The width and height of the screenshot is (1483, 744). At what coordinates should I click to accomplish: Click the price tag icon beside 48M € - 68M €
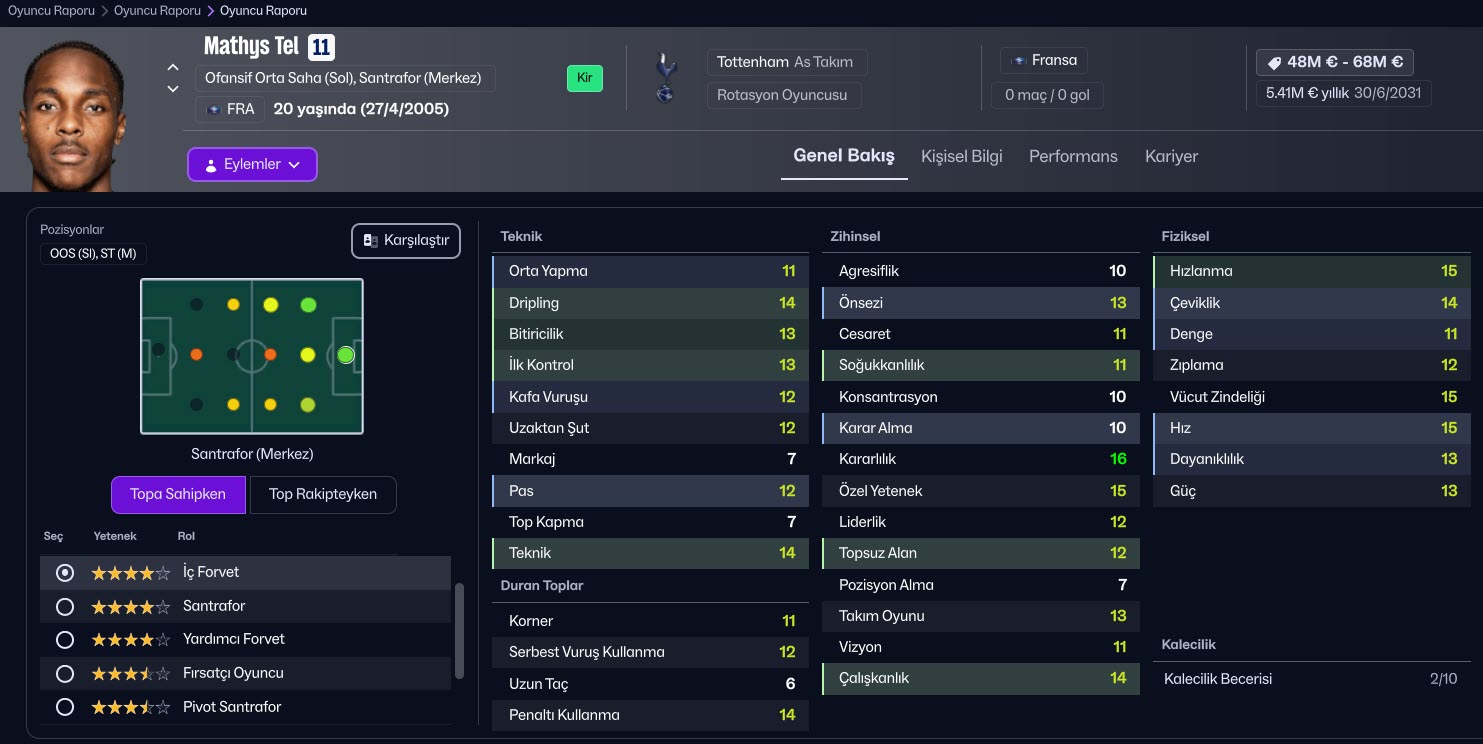[x=1274, y=62]
